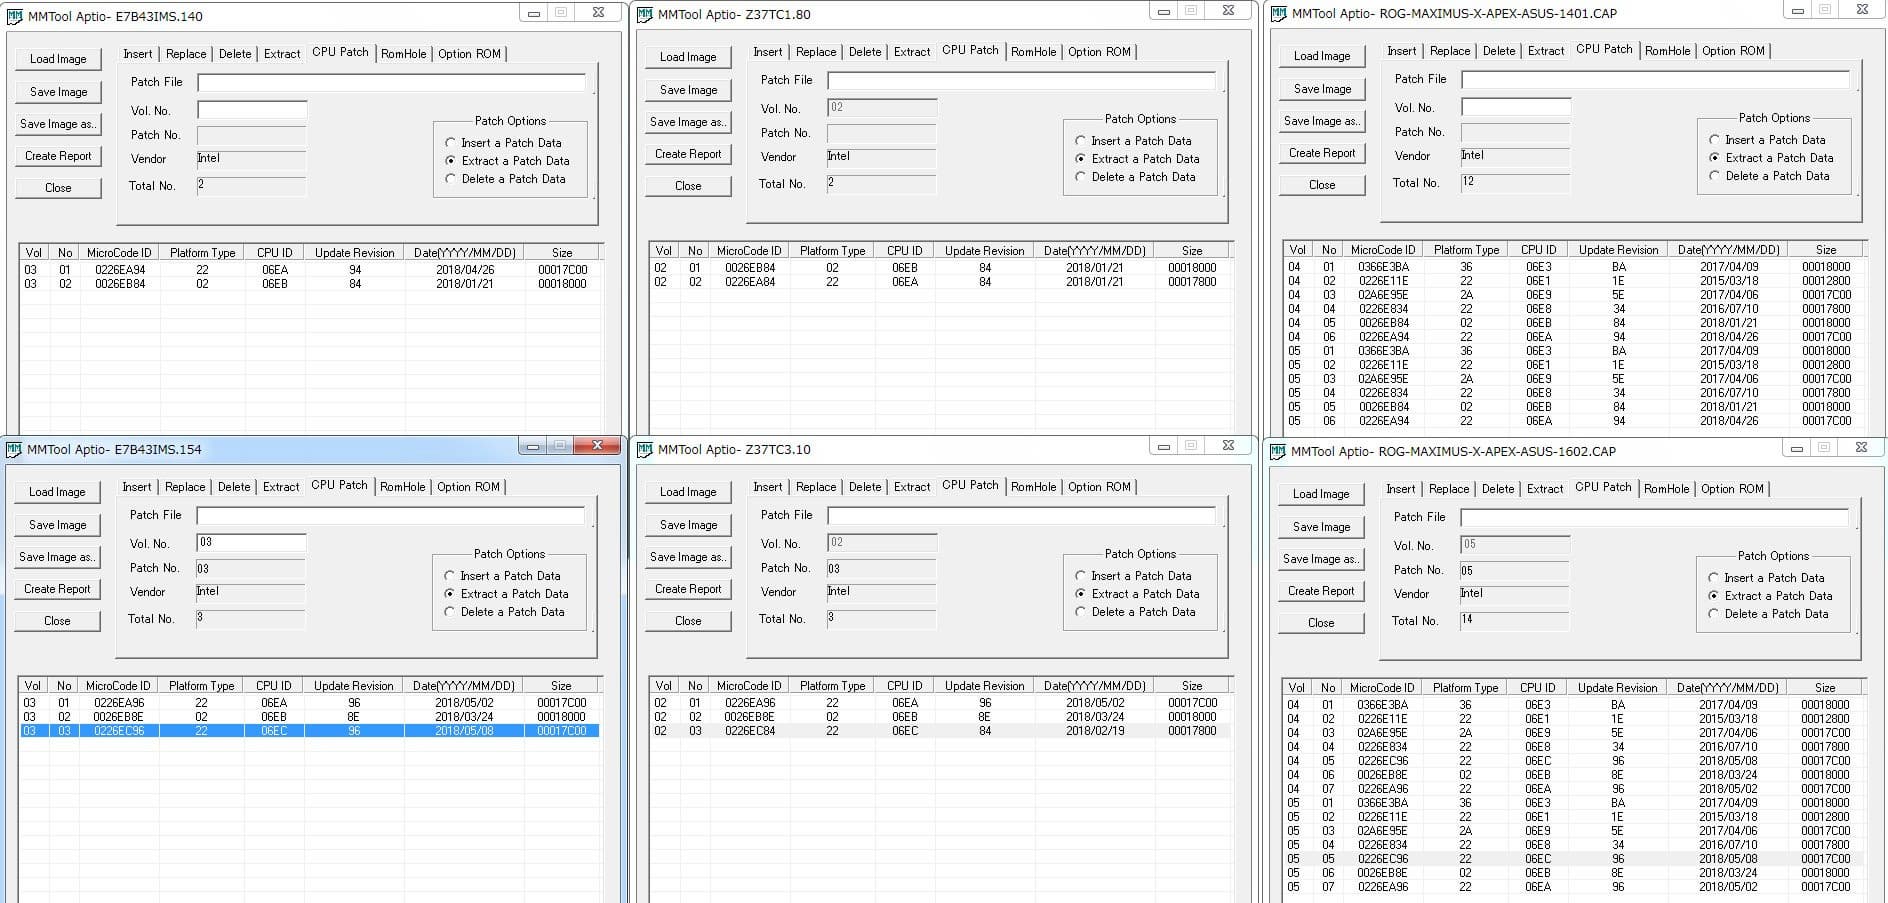This screenshot has width=1888, height=903.
Task: Select row 0226EC84 in Z37TC3.10 window
Action: click(x=940, y=731)
